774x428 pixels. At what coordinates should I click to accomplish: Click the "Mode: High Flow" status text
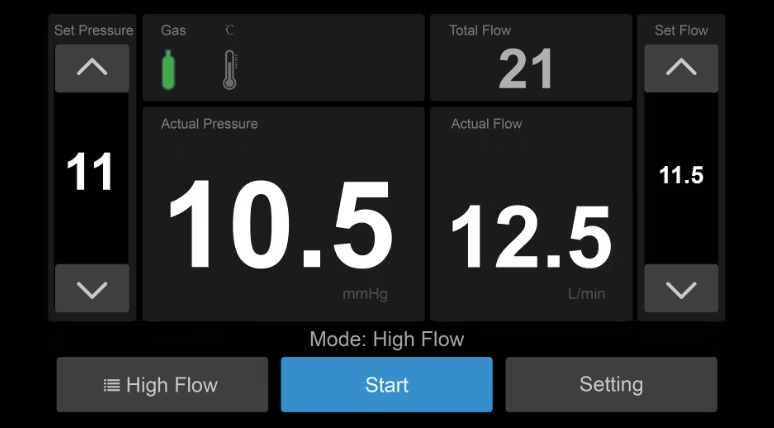[x=387, y=339]
